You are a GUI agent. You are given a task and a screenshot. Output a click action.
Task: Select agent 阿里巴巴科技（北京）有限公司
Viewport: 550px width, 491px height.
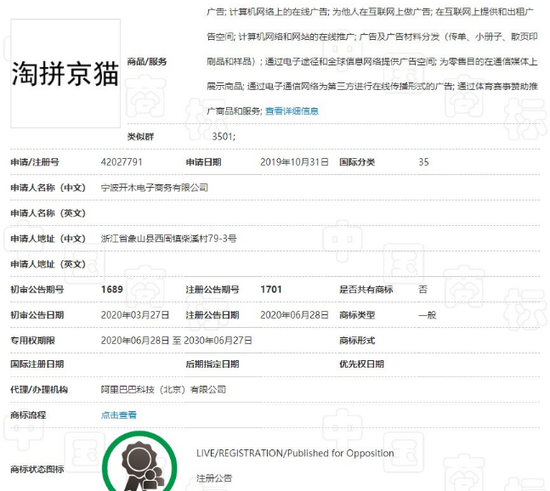coord(163,390)
